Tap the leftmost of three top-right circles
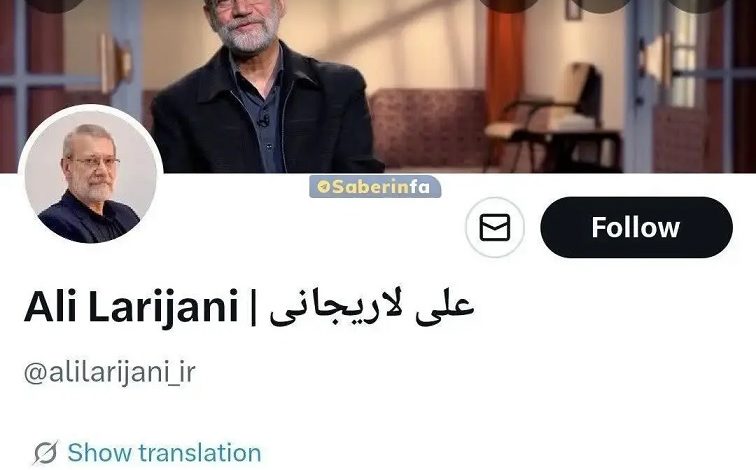Image resolution: width=756 pixels, height=470 pixels. [x=508, y=5]
